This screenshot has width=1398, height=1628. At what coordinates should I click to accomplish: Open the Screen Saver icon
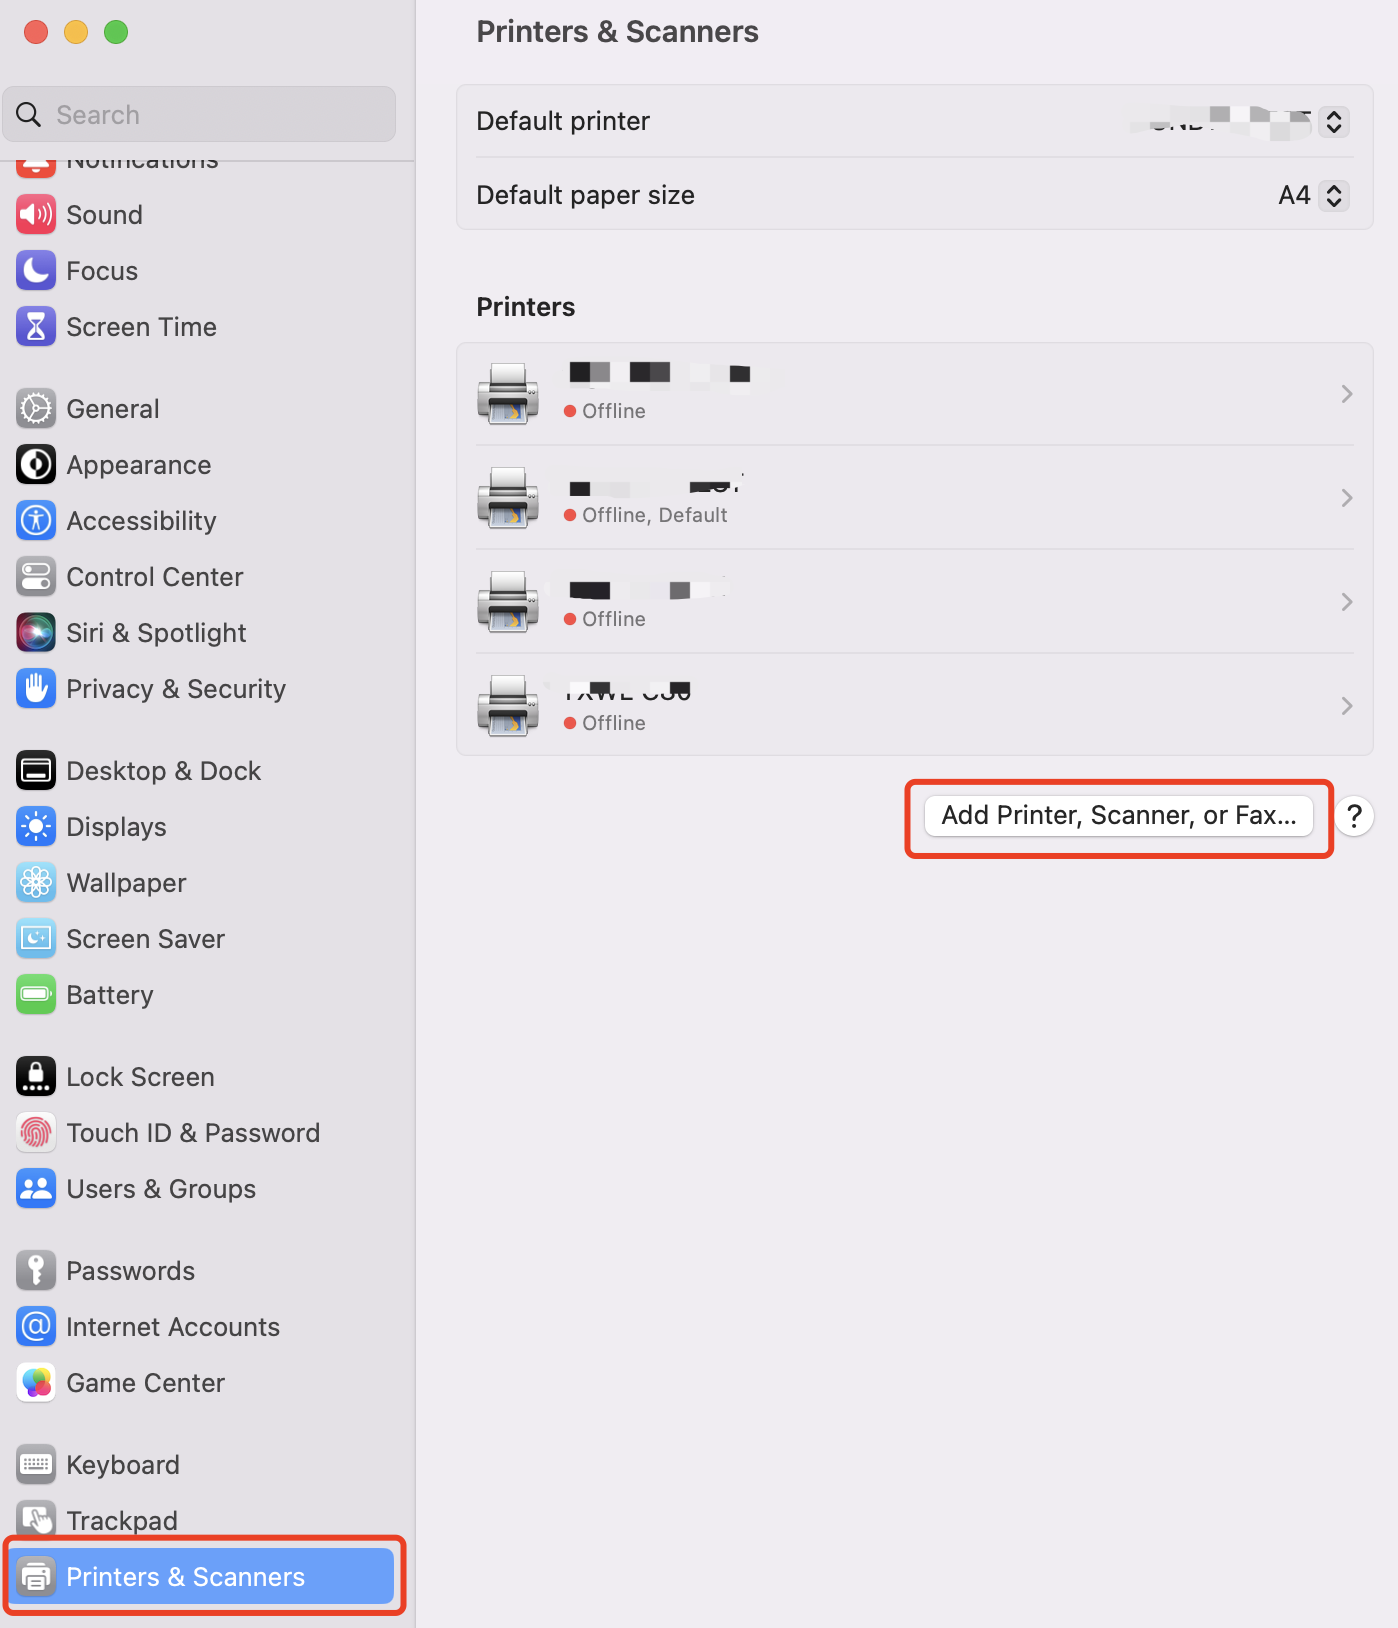[36, 939]
